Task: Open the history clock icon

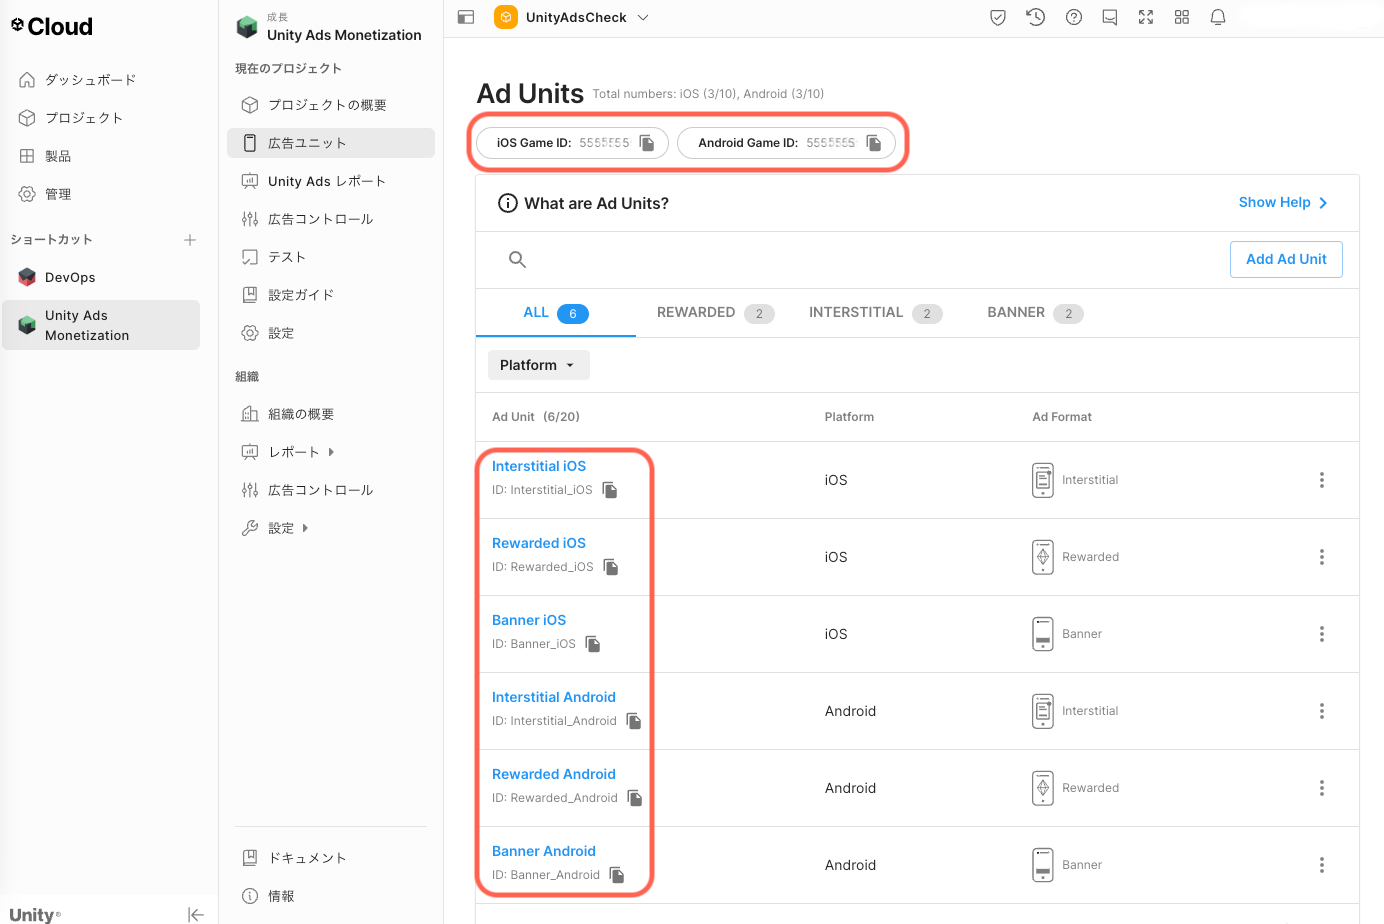Action: (x=1036, y=17)
